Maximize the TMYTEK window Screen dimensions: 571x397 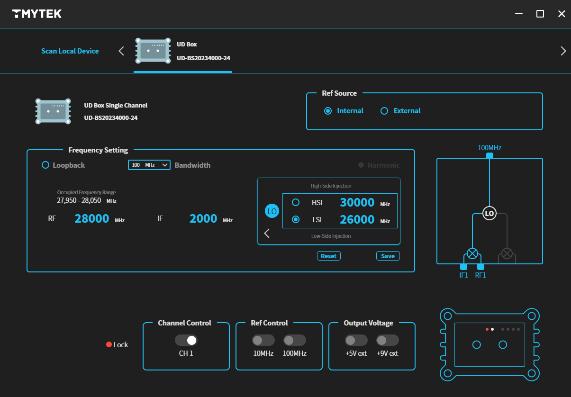point(540,14)
